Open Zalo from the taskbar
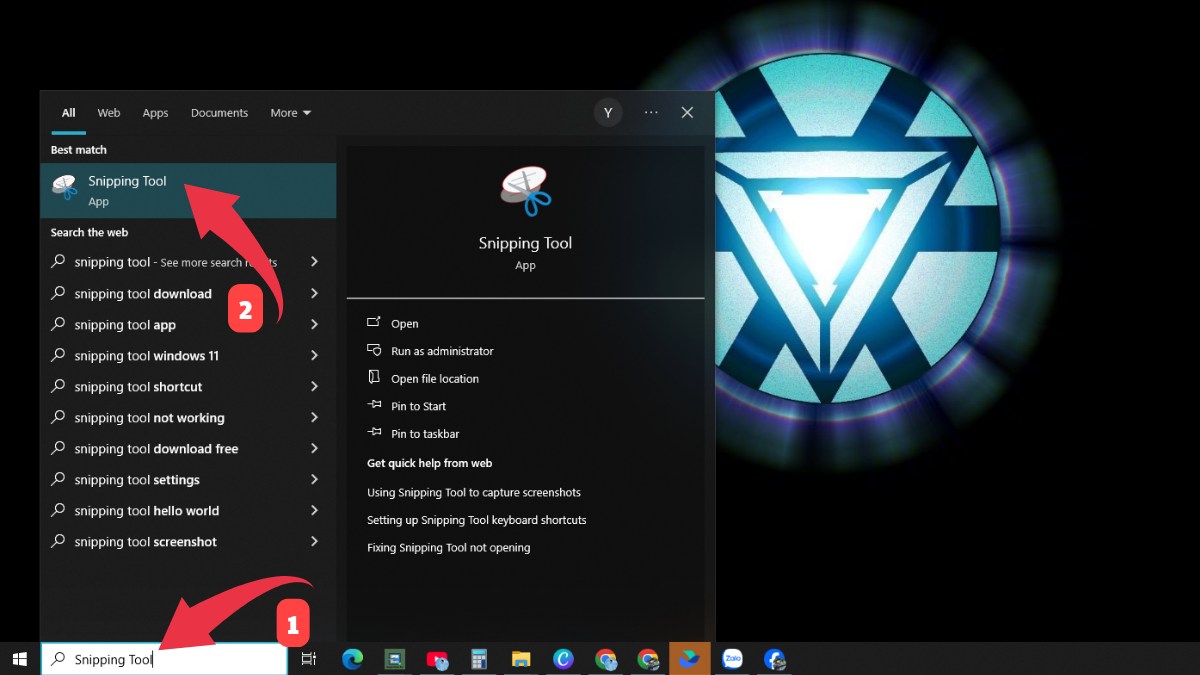 click(732, 659)
